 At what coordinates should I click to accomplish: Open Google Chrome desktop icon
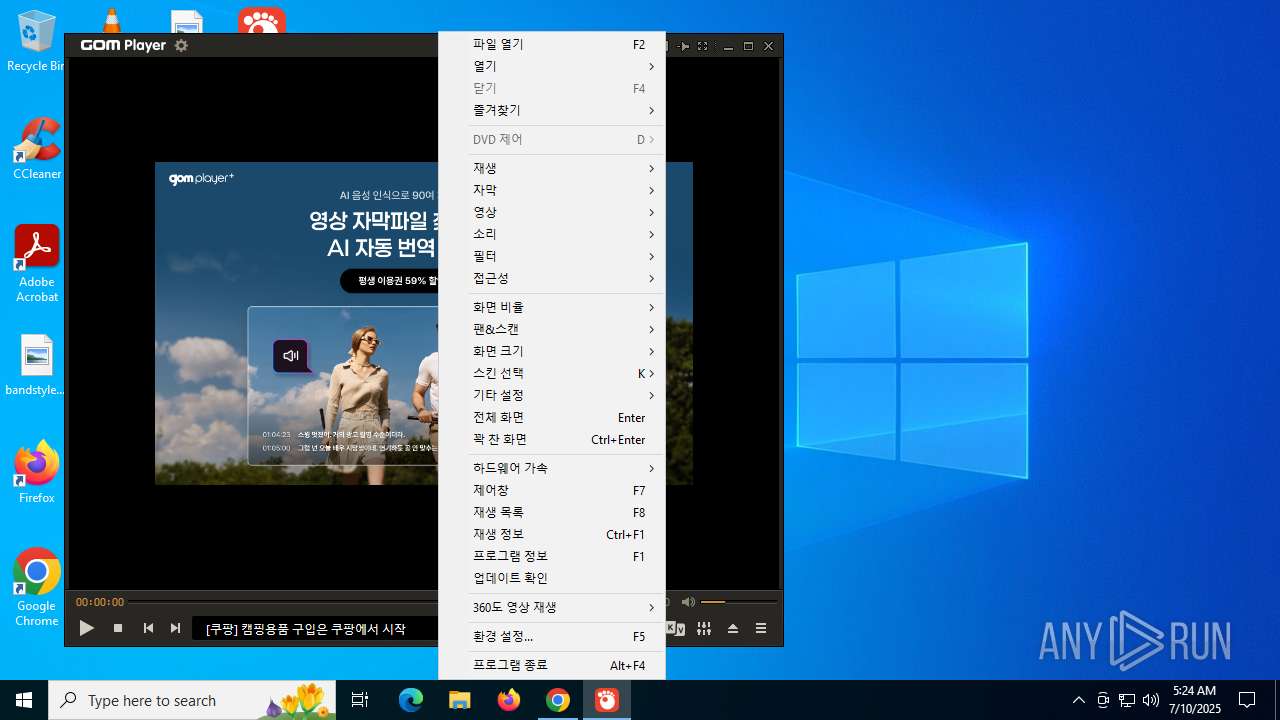pos(37,587)
